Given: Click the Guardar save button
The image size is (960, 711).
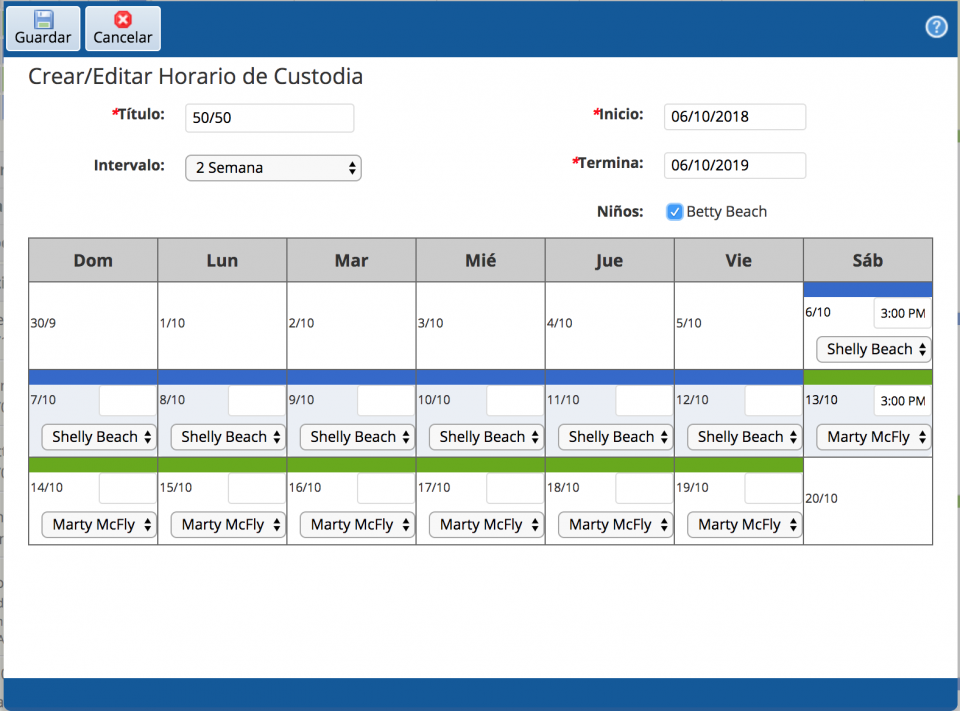Looking at the screenshot, I should pos(43,28).
